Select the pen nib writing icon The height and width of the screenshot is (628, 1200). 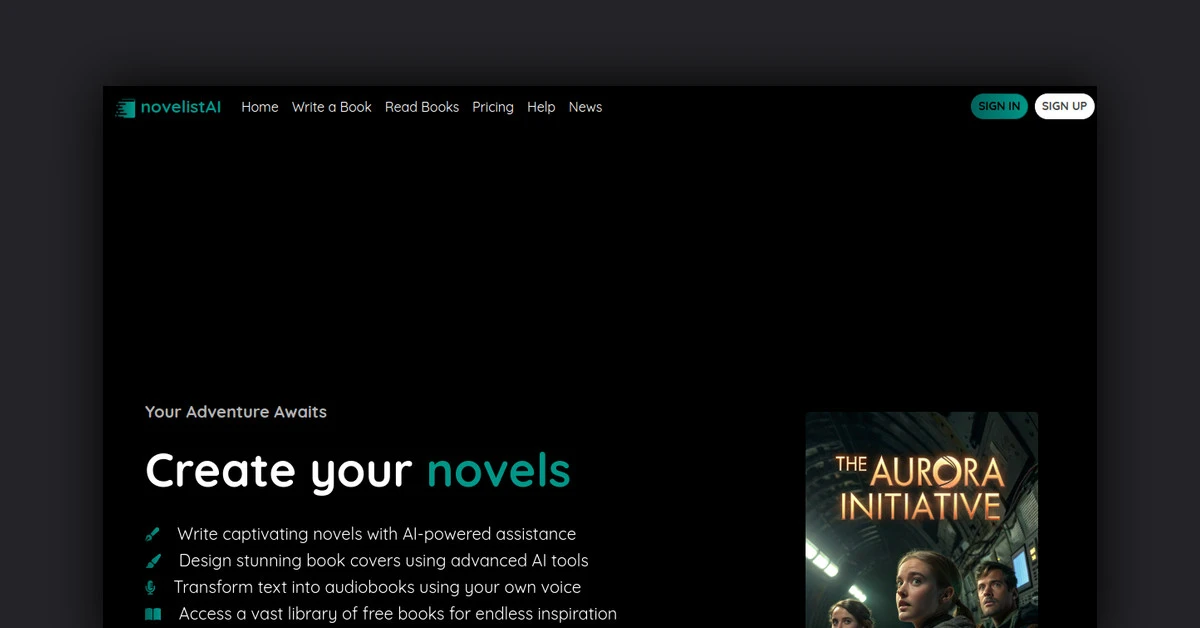click(152, 534)
